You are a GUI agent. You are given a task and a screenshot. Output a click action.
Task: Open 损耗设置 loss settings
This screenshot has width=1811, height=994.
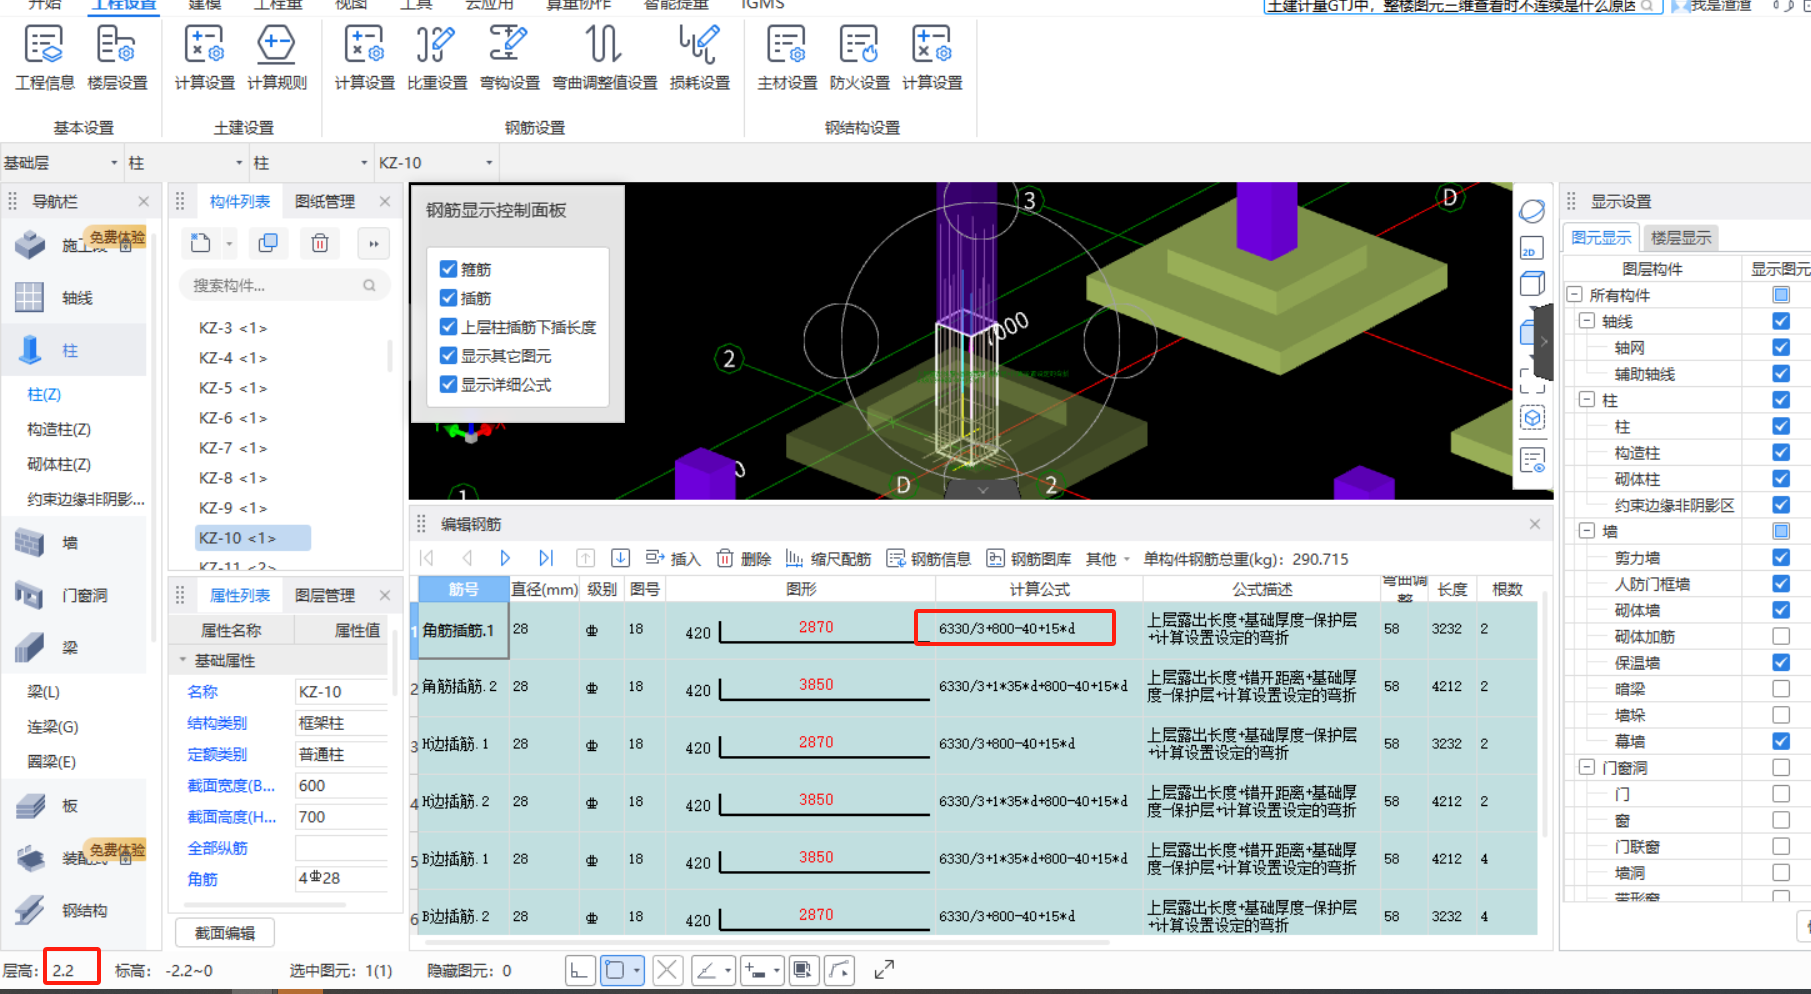[x=699, y=58]
